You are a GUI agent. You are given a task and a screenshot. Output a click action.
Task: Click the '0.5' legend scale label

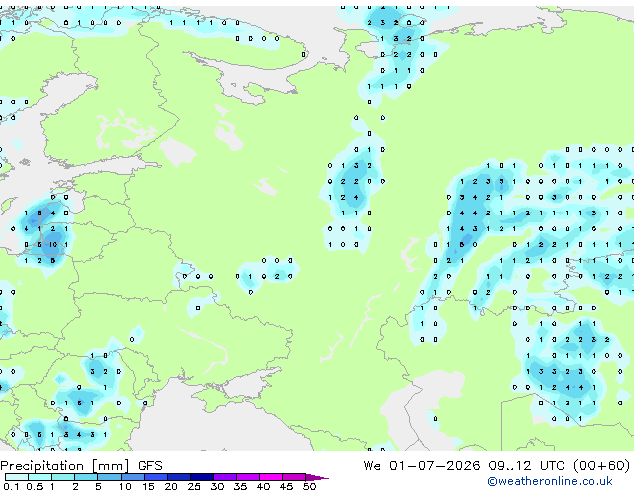pyautogui.click(x=35, y=486)
